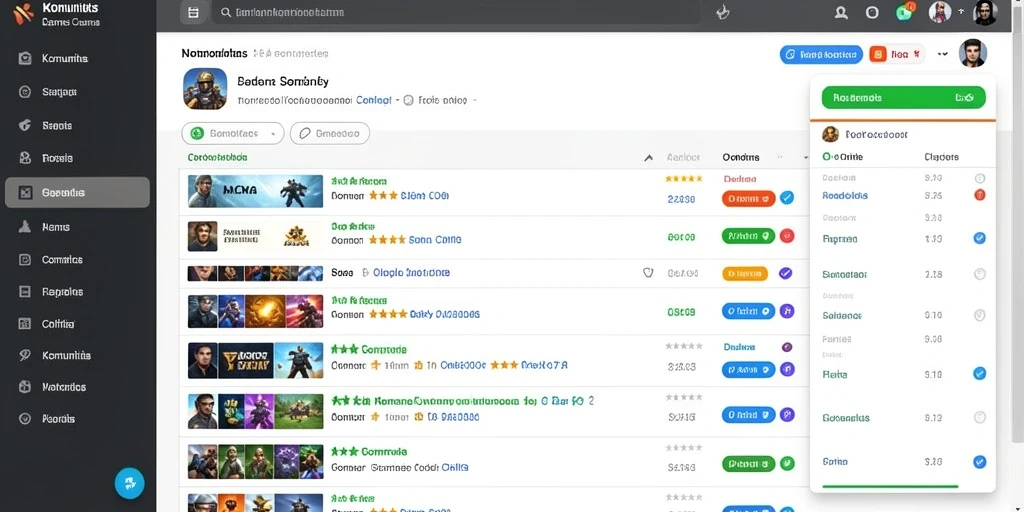The width and height of the screenshot is (1024, 512).
Task: Click the speech-bubble sidebar icon above 'Netandos'
Action: point(25,355)
